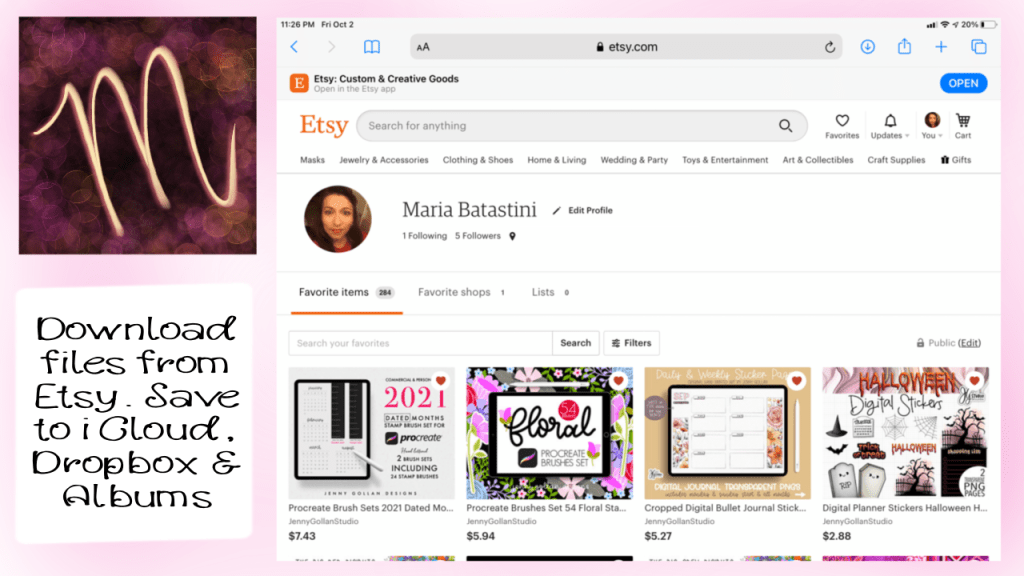Open the You account dropdown
Viewport: 1024px width, 576px height.
(x=932, y=125)
